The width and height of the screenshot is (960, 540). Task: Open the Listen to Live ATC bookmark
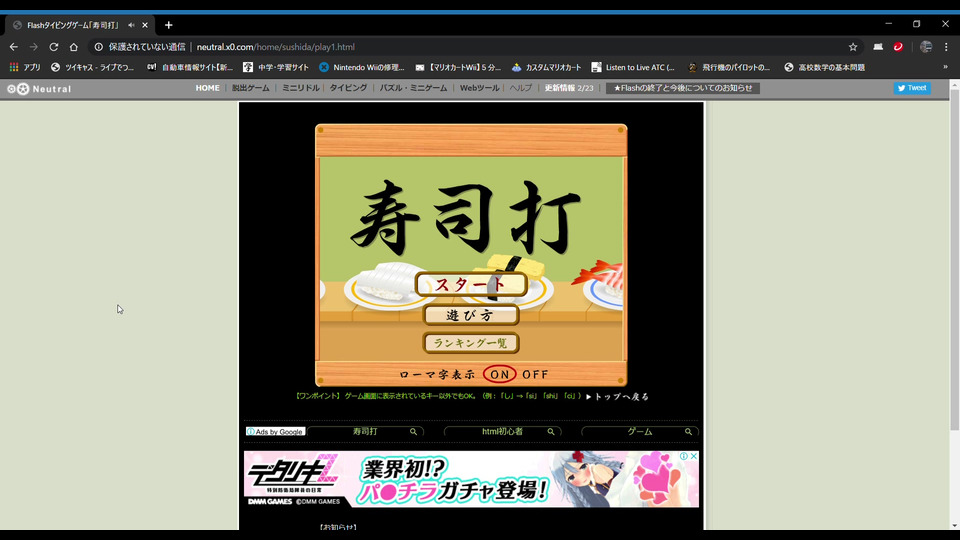[x=633, y=67]
